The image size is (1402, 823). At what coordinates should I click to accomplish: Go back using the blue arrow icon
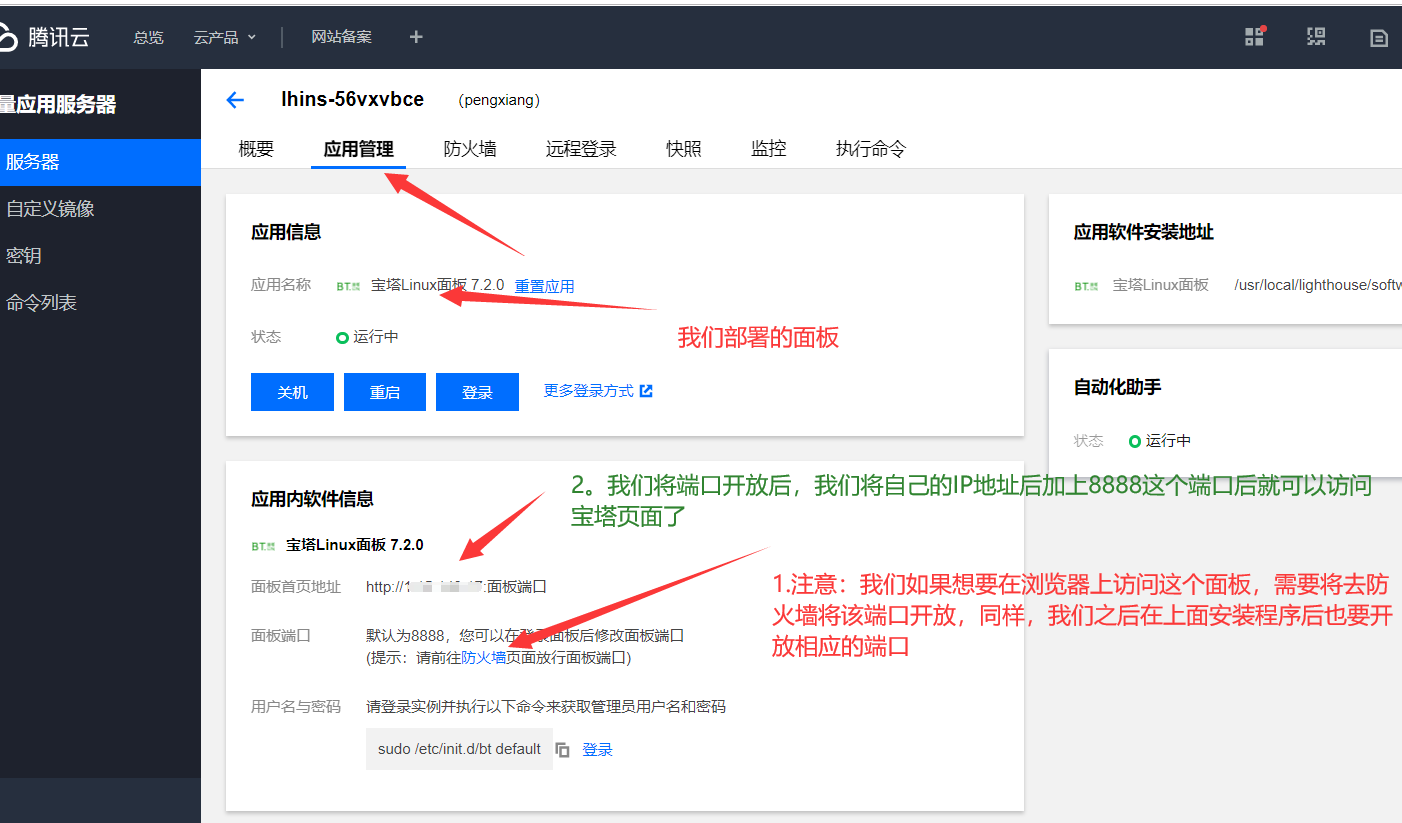[x=235, y=100]
